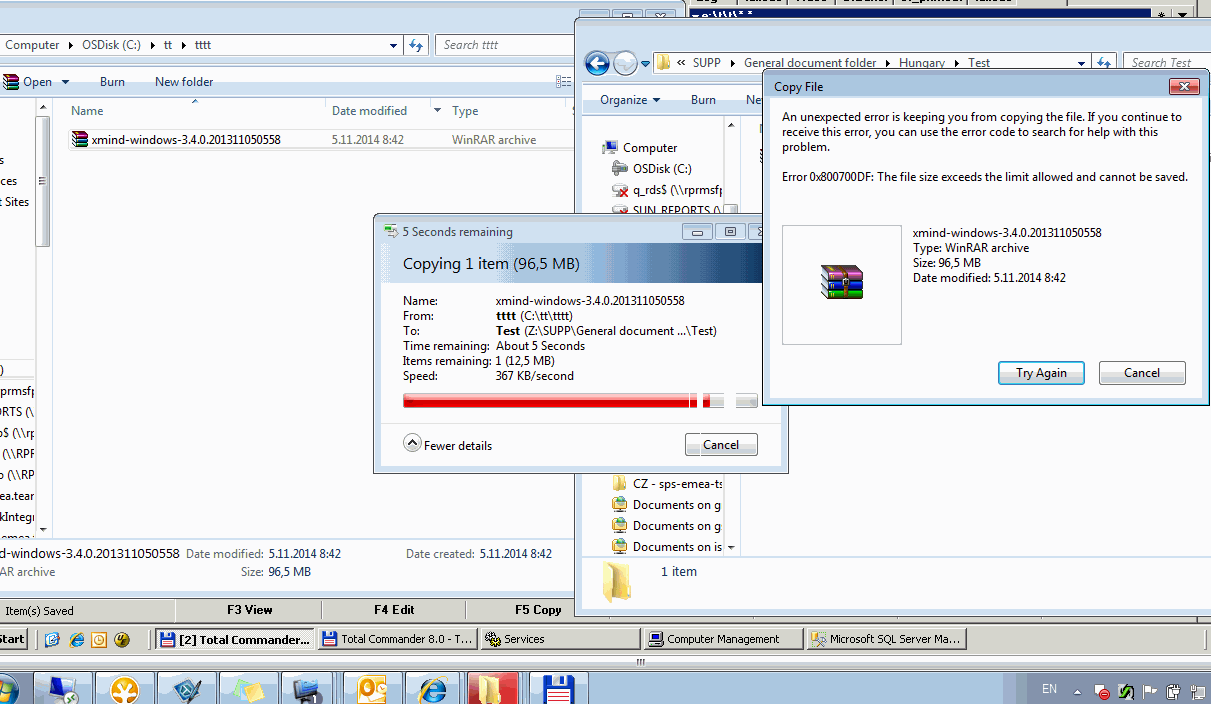Viewport: 1211px width, 704px height.
Task: Click the SUPP breadcrumb in address bar
Action: click(706, 63)
